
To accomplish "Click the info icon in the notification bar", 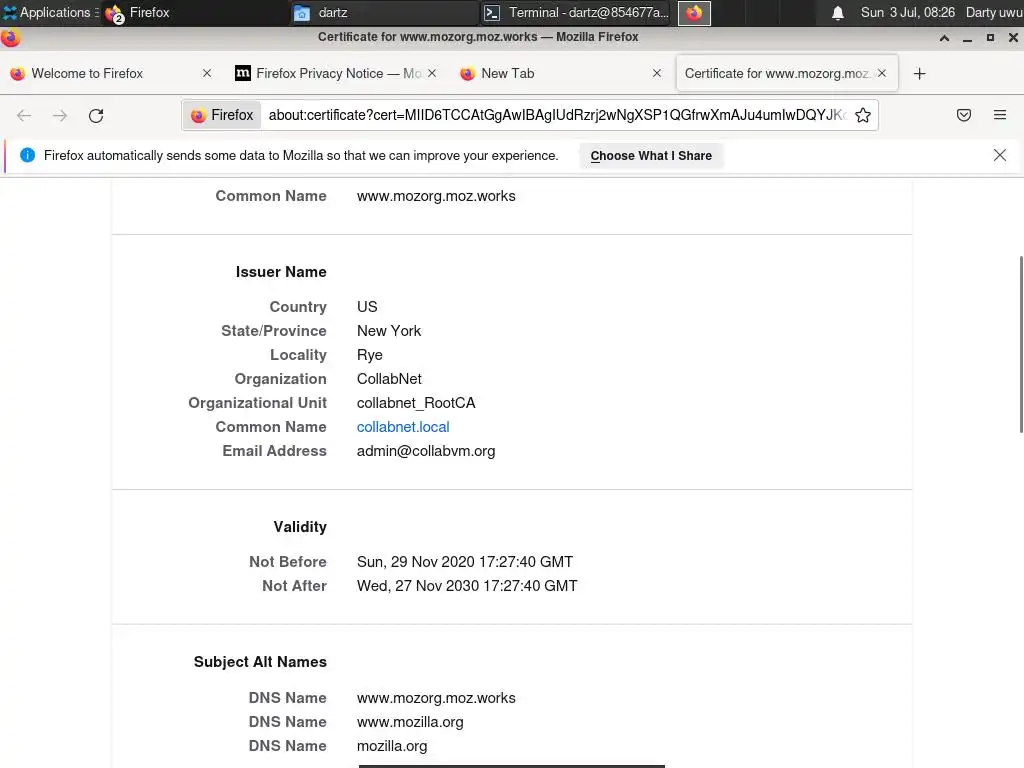I will (x=27, y=155).
